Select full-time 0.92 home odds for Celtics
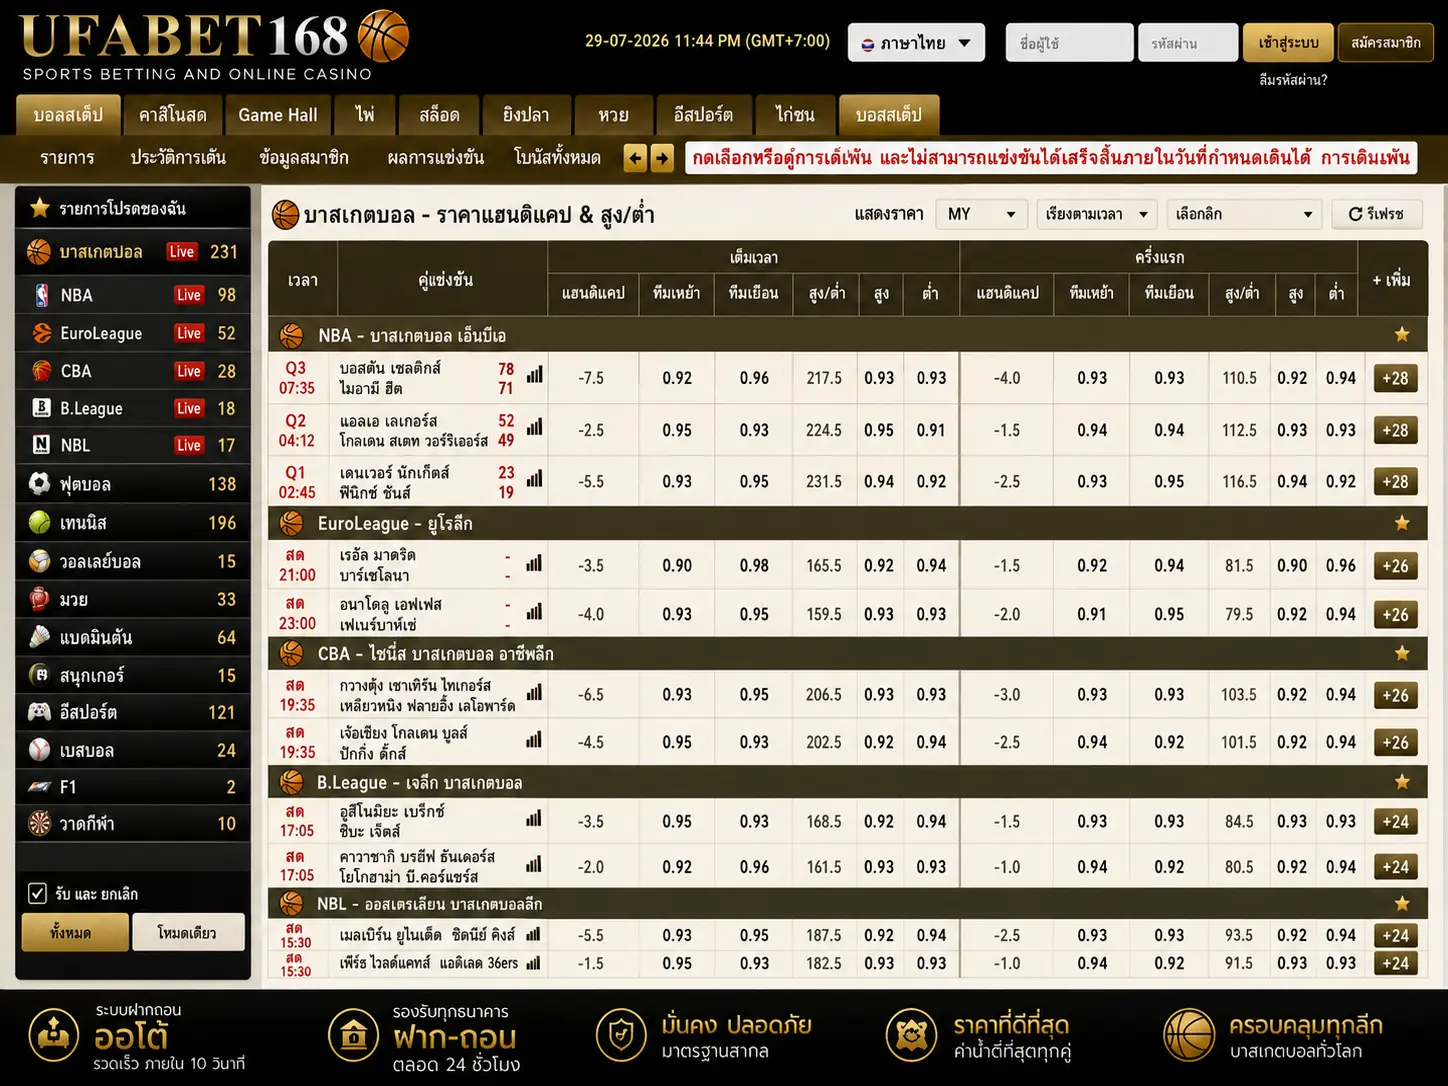Image resolution: width=1448 pixels, height=1086 pixels. click(x=677, y=378)
